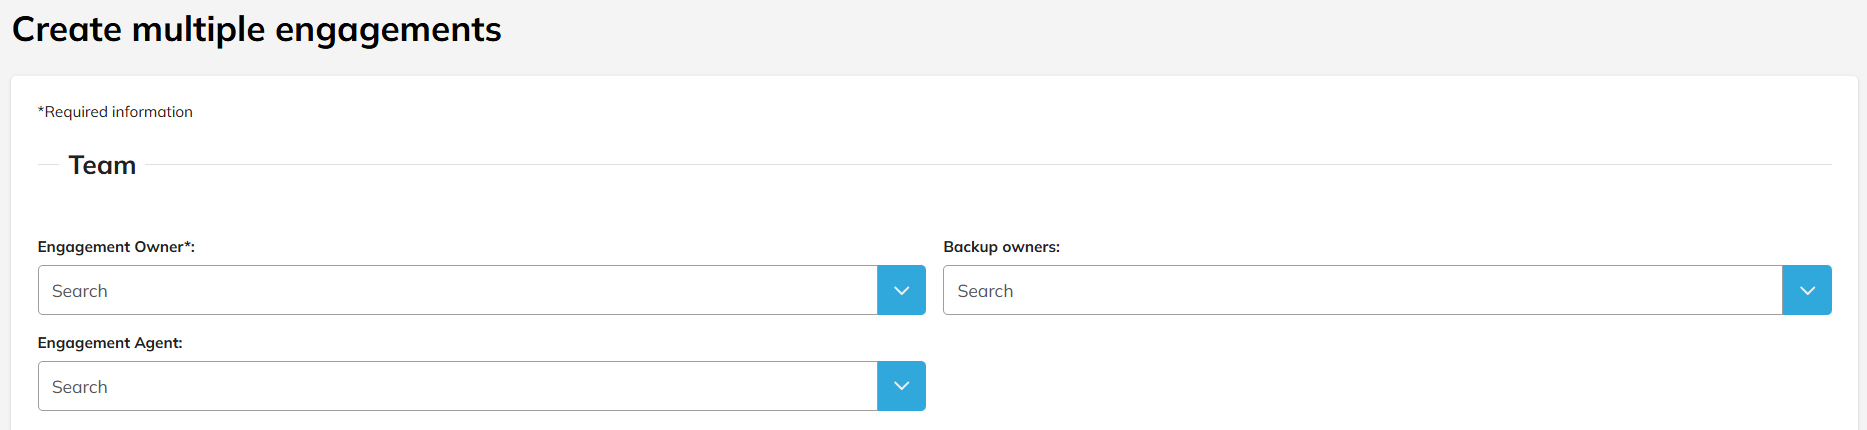1867x430 pixels.
Task: Click the word engagements in page title
Action: click(388, 30)
